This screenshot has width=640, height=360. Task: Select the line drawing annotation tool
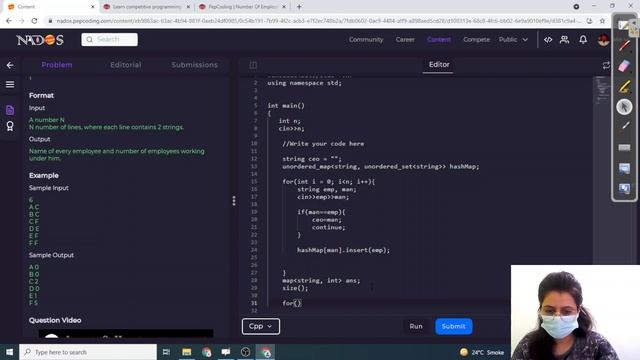[x=624, y=127]
